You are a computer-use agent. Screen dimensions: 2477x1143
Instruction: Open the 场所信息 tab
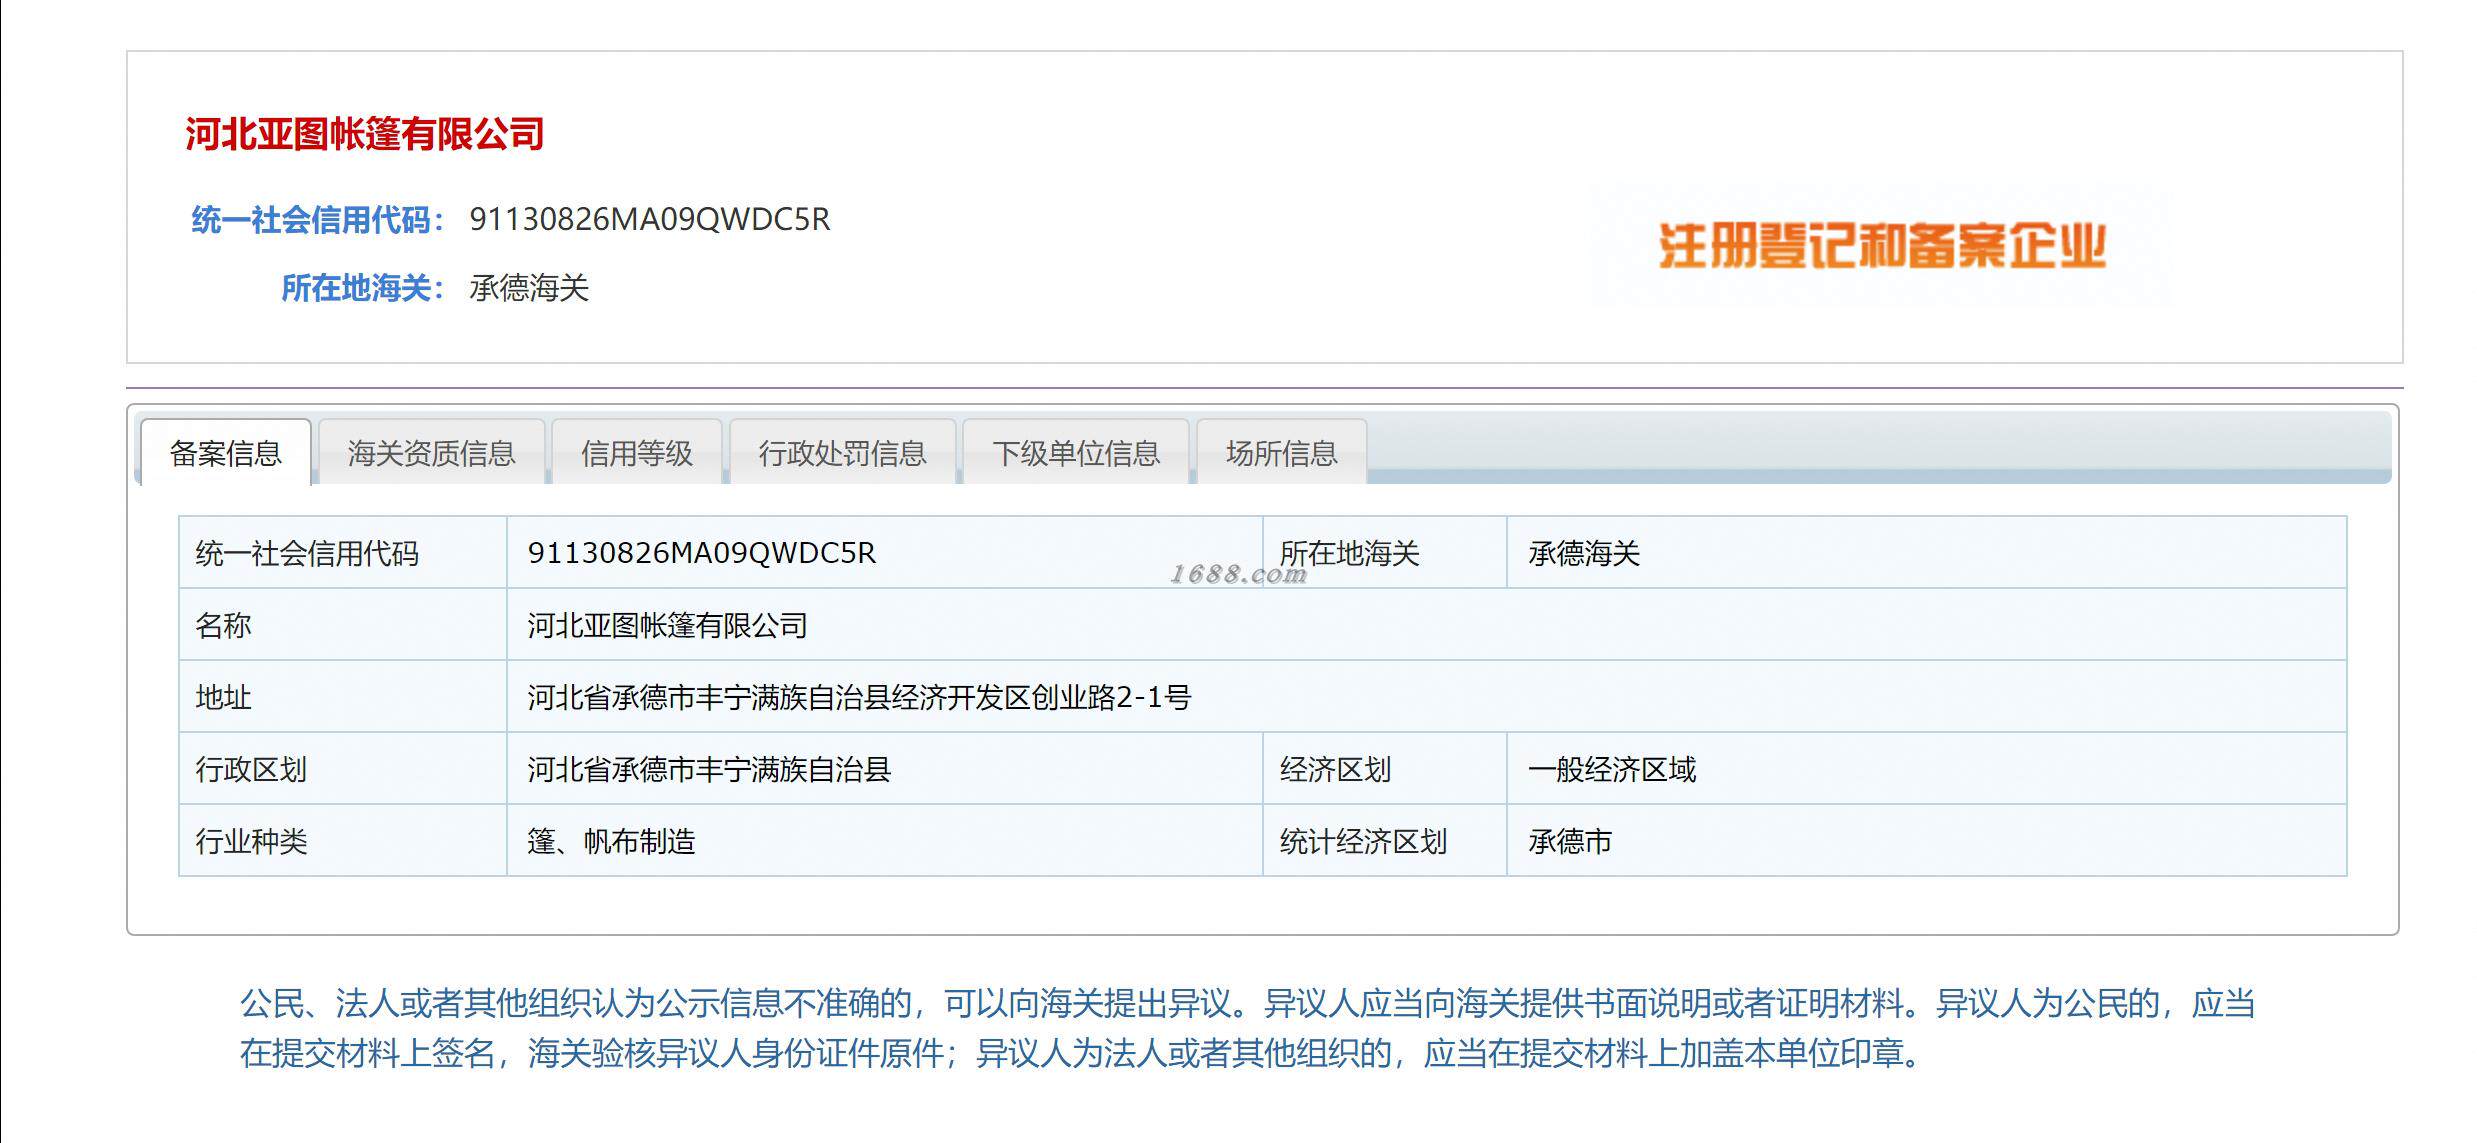click(x=1281, y=453)
